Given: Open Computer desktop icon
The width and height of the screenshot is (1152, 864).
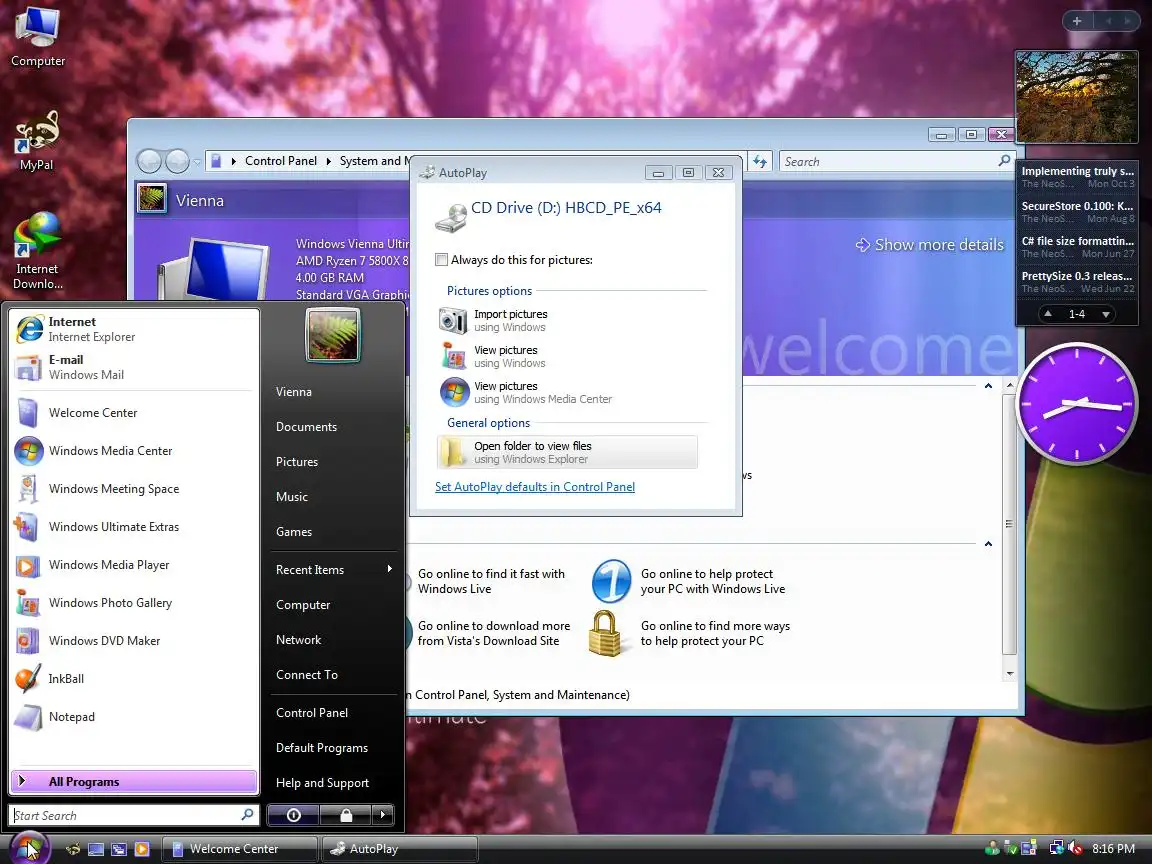Looking at the screenshot, I should point(37,37).
